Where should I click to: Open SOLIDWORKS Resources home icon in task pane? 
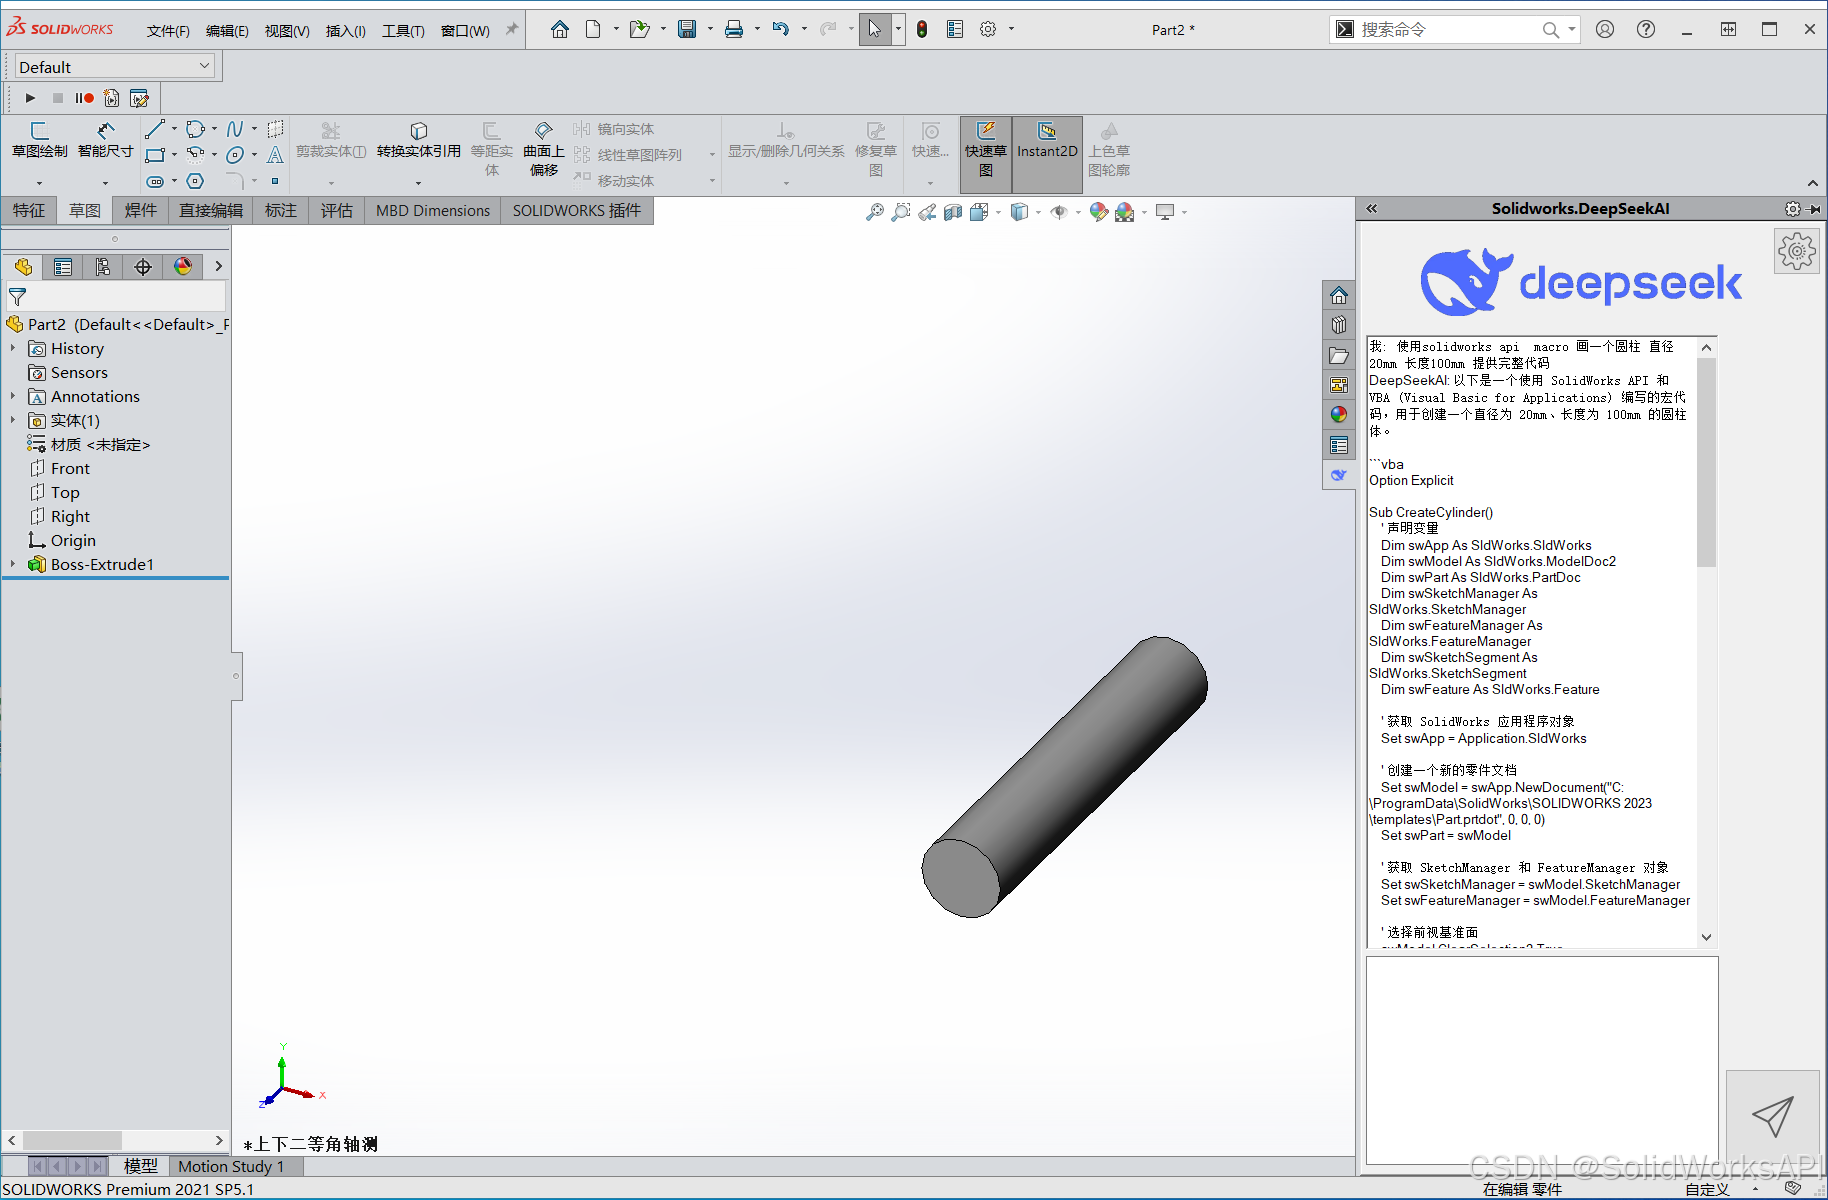1339,296
